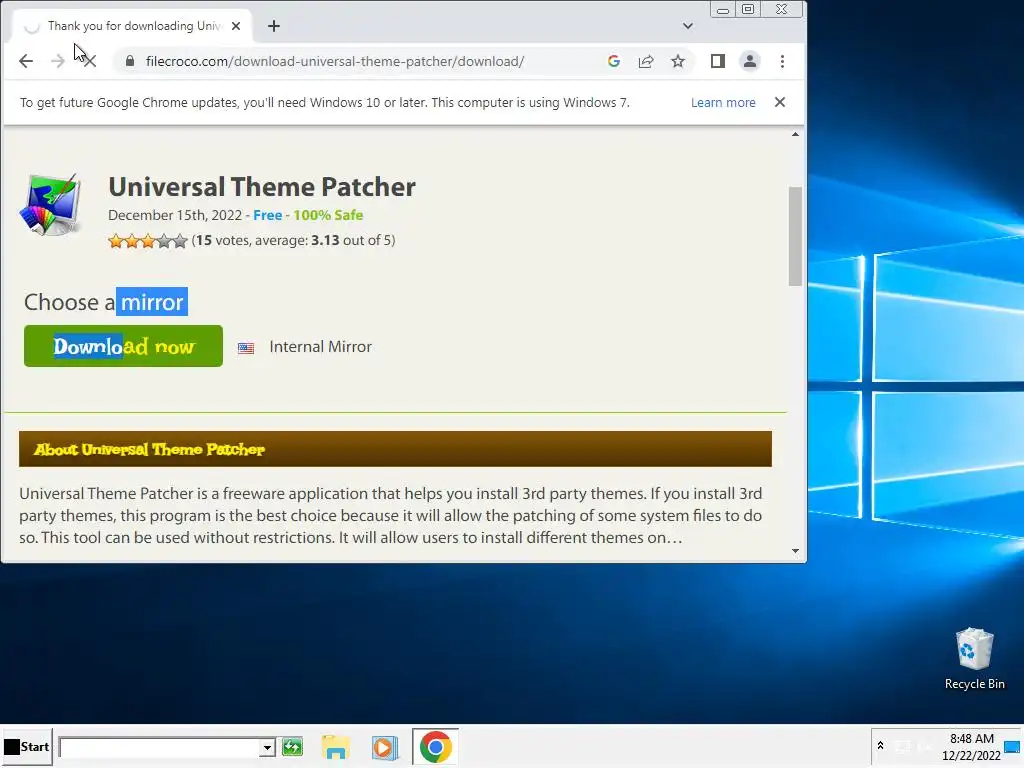
Task: Launch the media player taskbar icon
Action: point(385,746)
